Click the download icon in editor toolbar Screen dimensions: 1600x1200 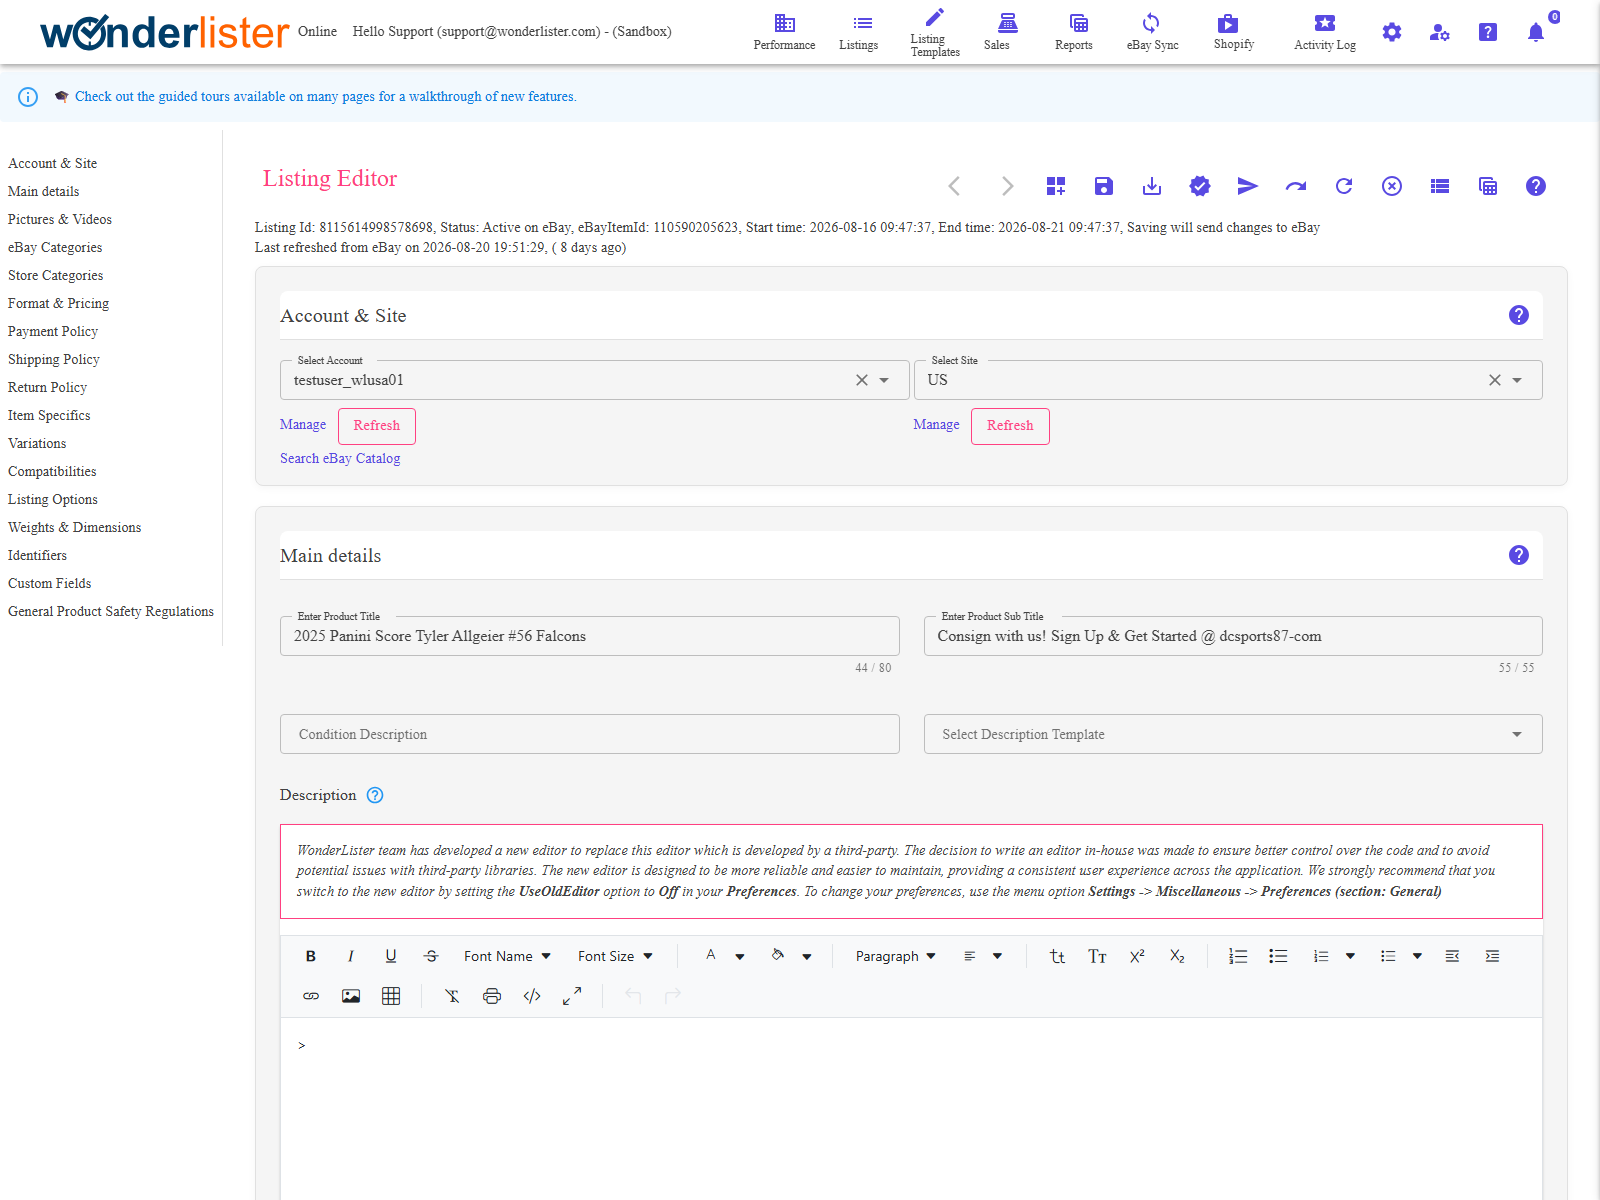(x=1152, y=186)
